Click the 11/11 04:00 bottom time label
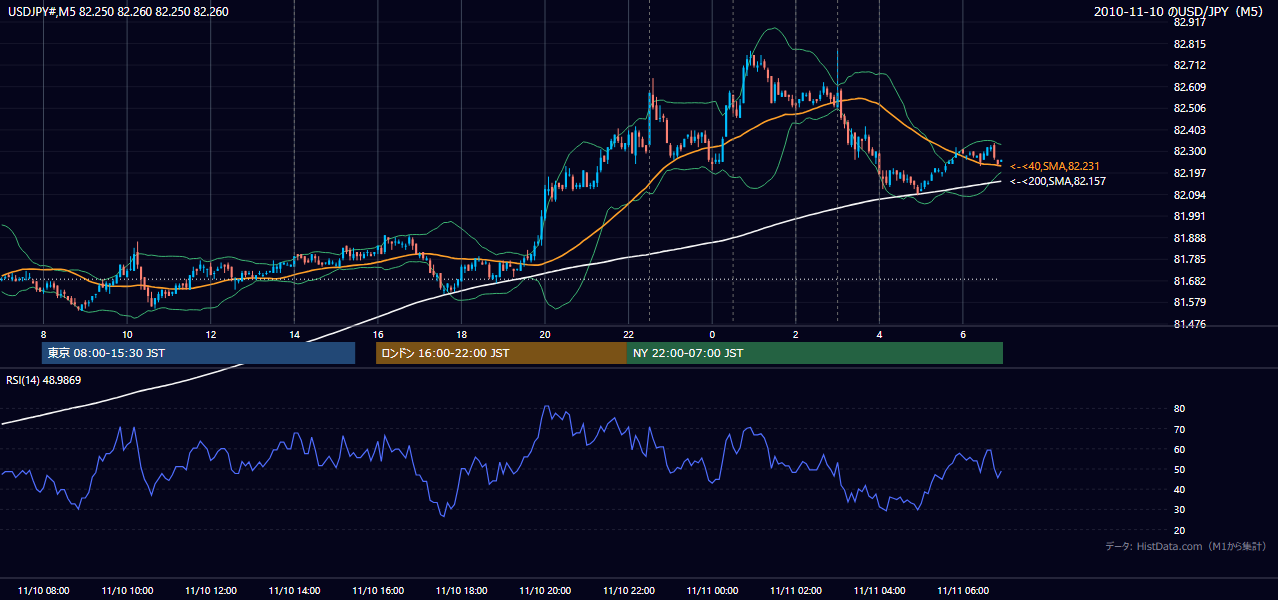 (880, 591)
